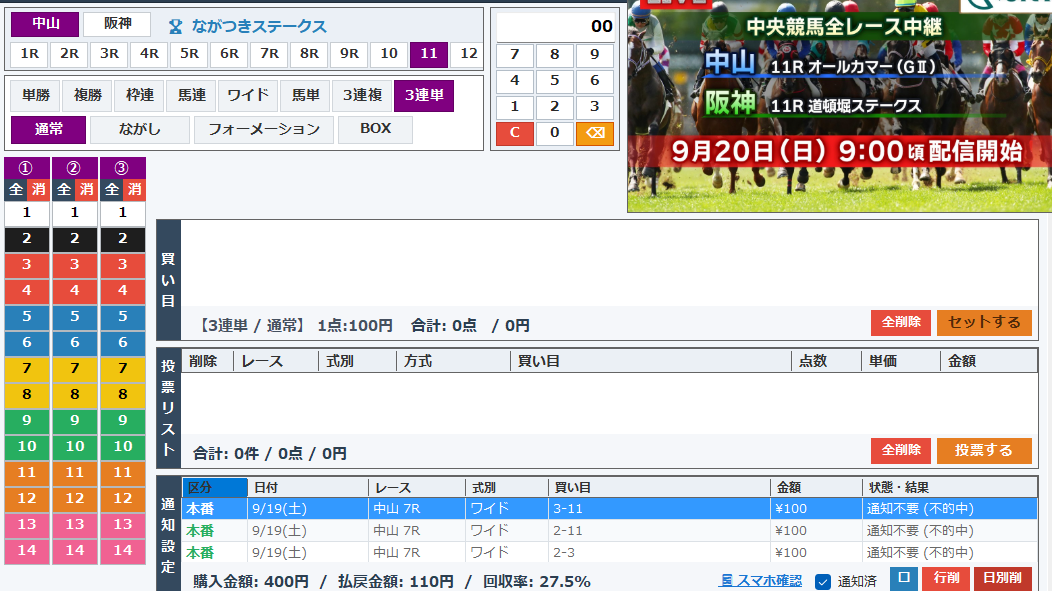The height and width of the screenshot is (591, 1052).
Task: Click the 投票する vote button
Action: click(x=984, y=450)
